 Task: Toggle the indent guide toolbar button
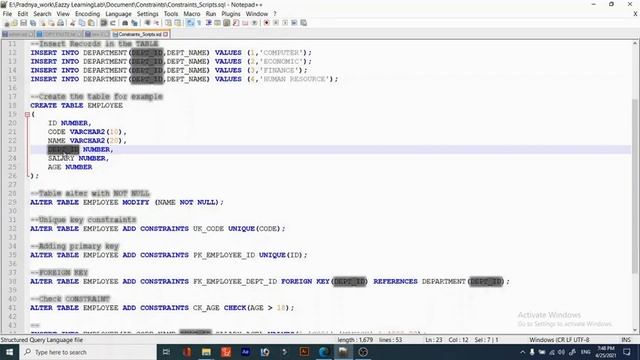(x=209, y=23)
